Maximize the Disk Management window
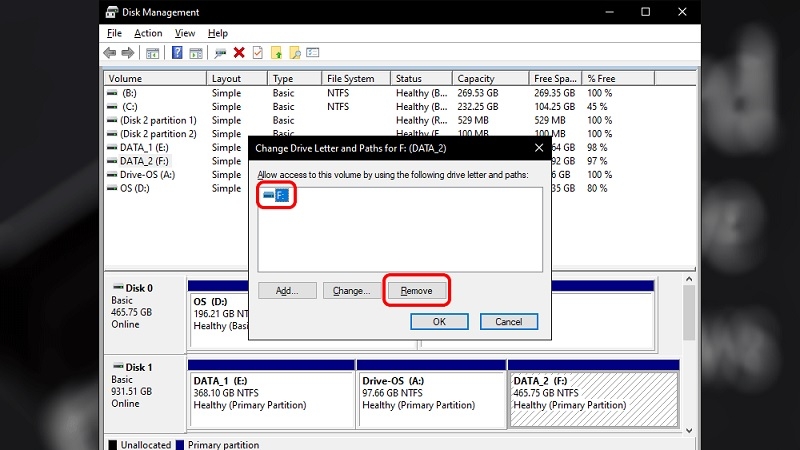The image size is (800, 450). (x=645, y=12)
